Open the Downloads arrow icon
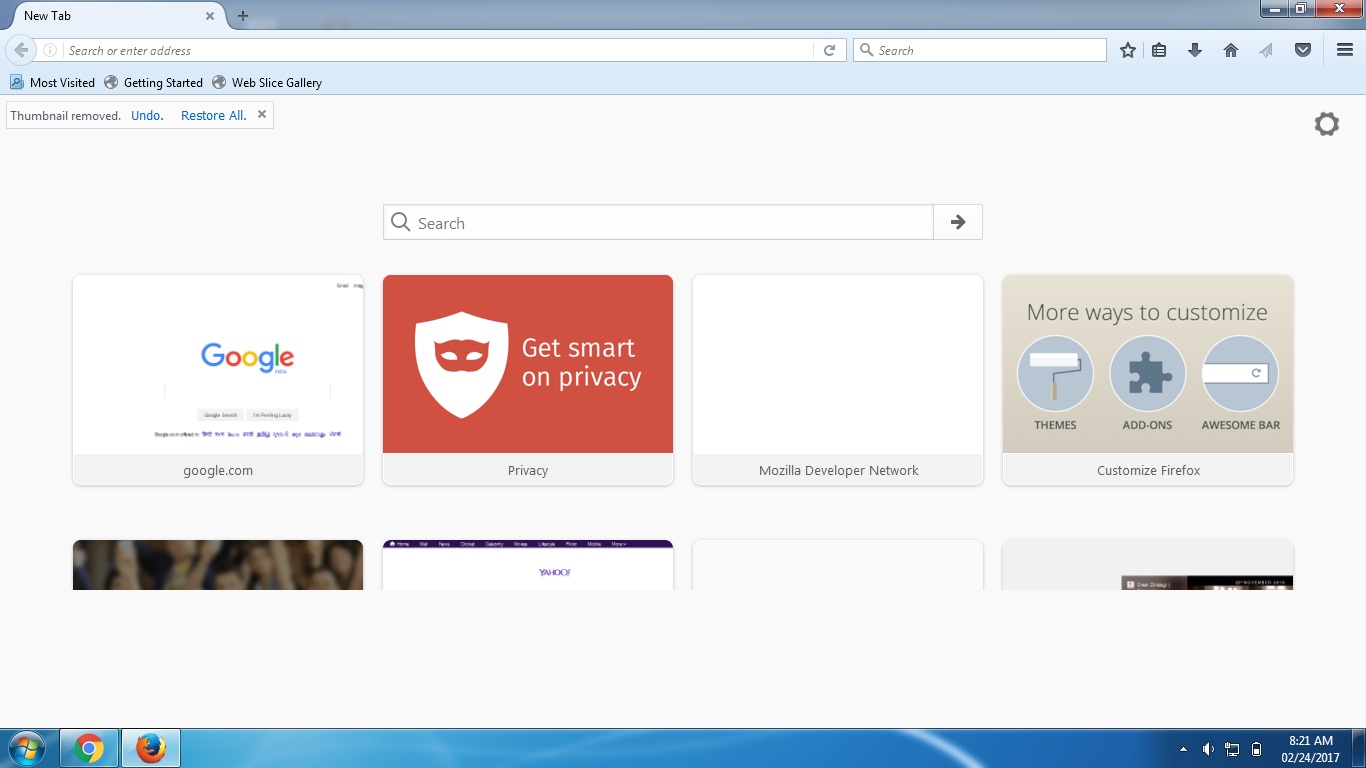Viewport: 1366px width, 768px height. click(1194, 50)
